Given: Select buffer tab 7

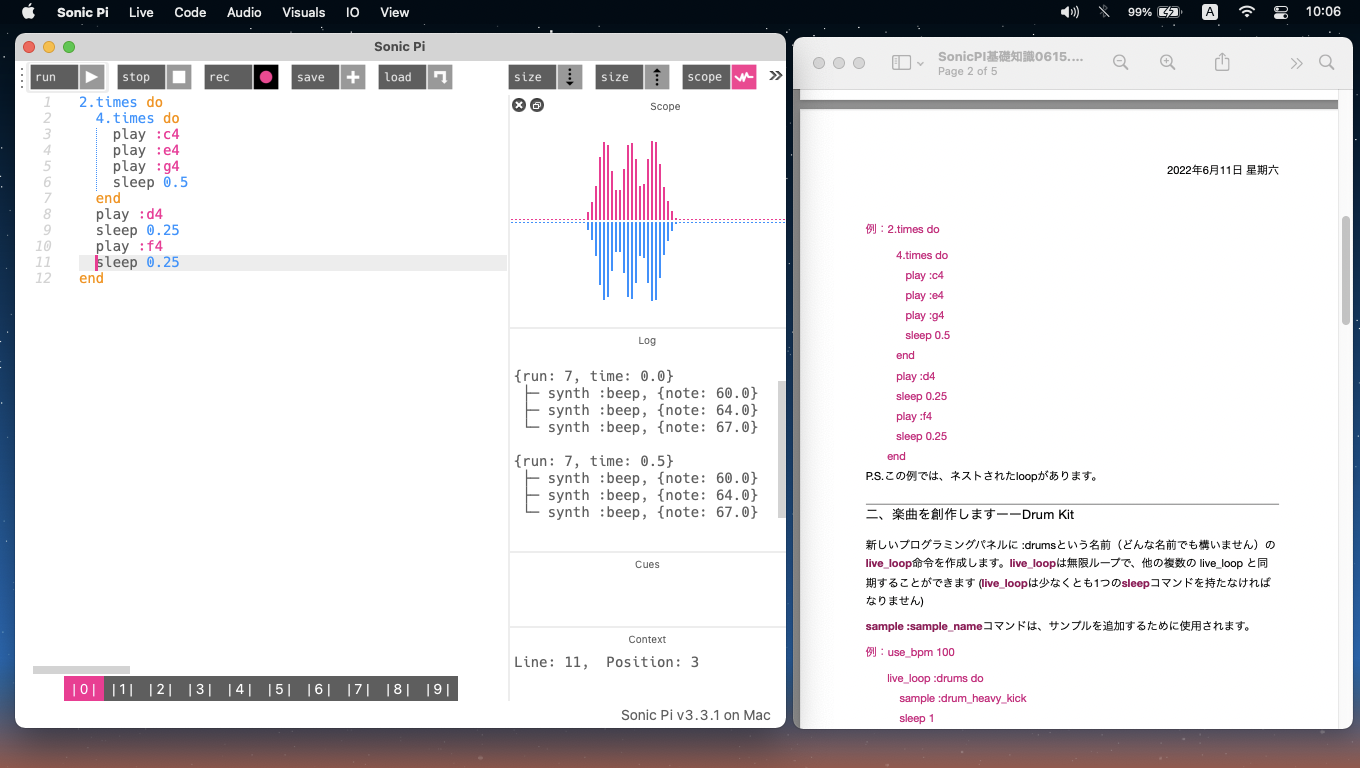Looking at the screenshot, I should [359, 689].
